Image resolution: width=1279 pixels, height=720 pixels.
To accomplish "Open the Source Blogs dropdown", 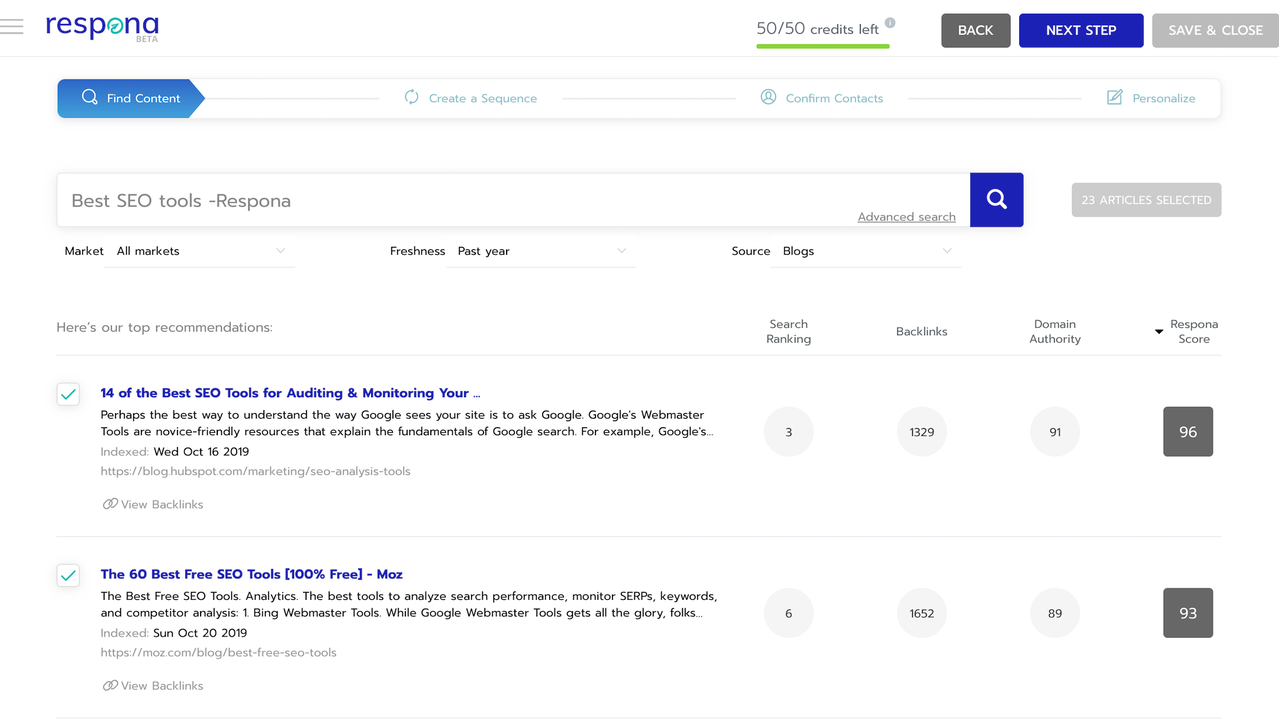I will pyautogui.click(x=866, y=251).
